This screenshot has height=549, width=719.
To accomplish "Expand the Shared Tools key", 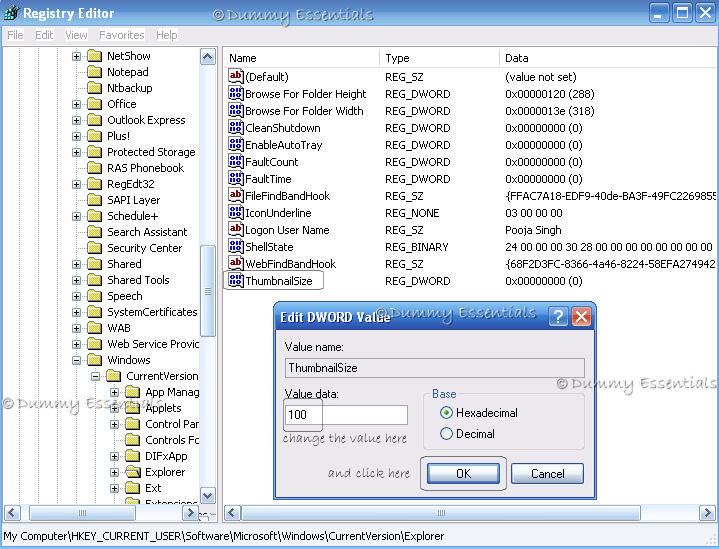I will coord(77,280).
